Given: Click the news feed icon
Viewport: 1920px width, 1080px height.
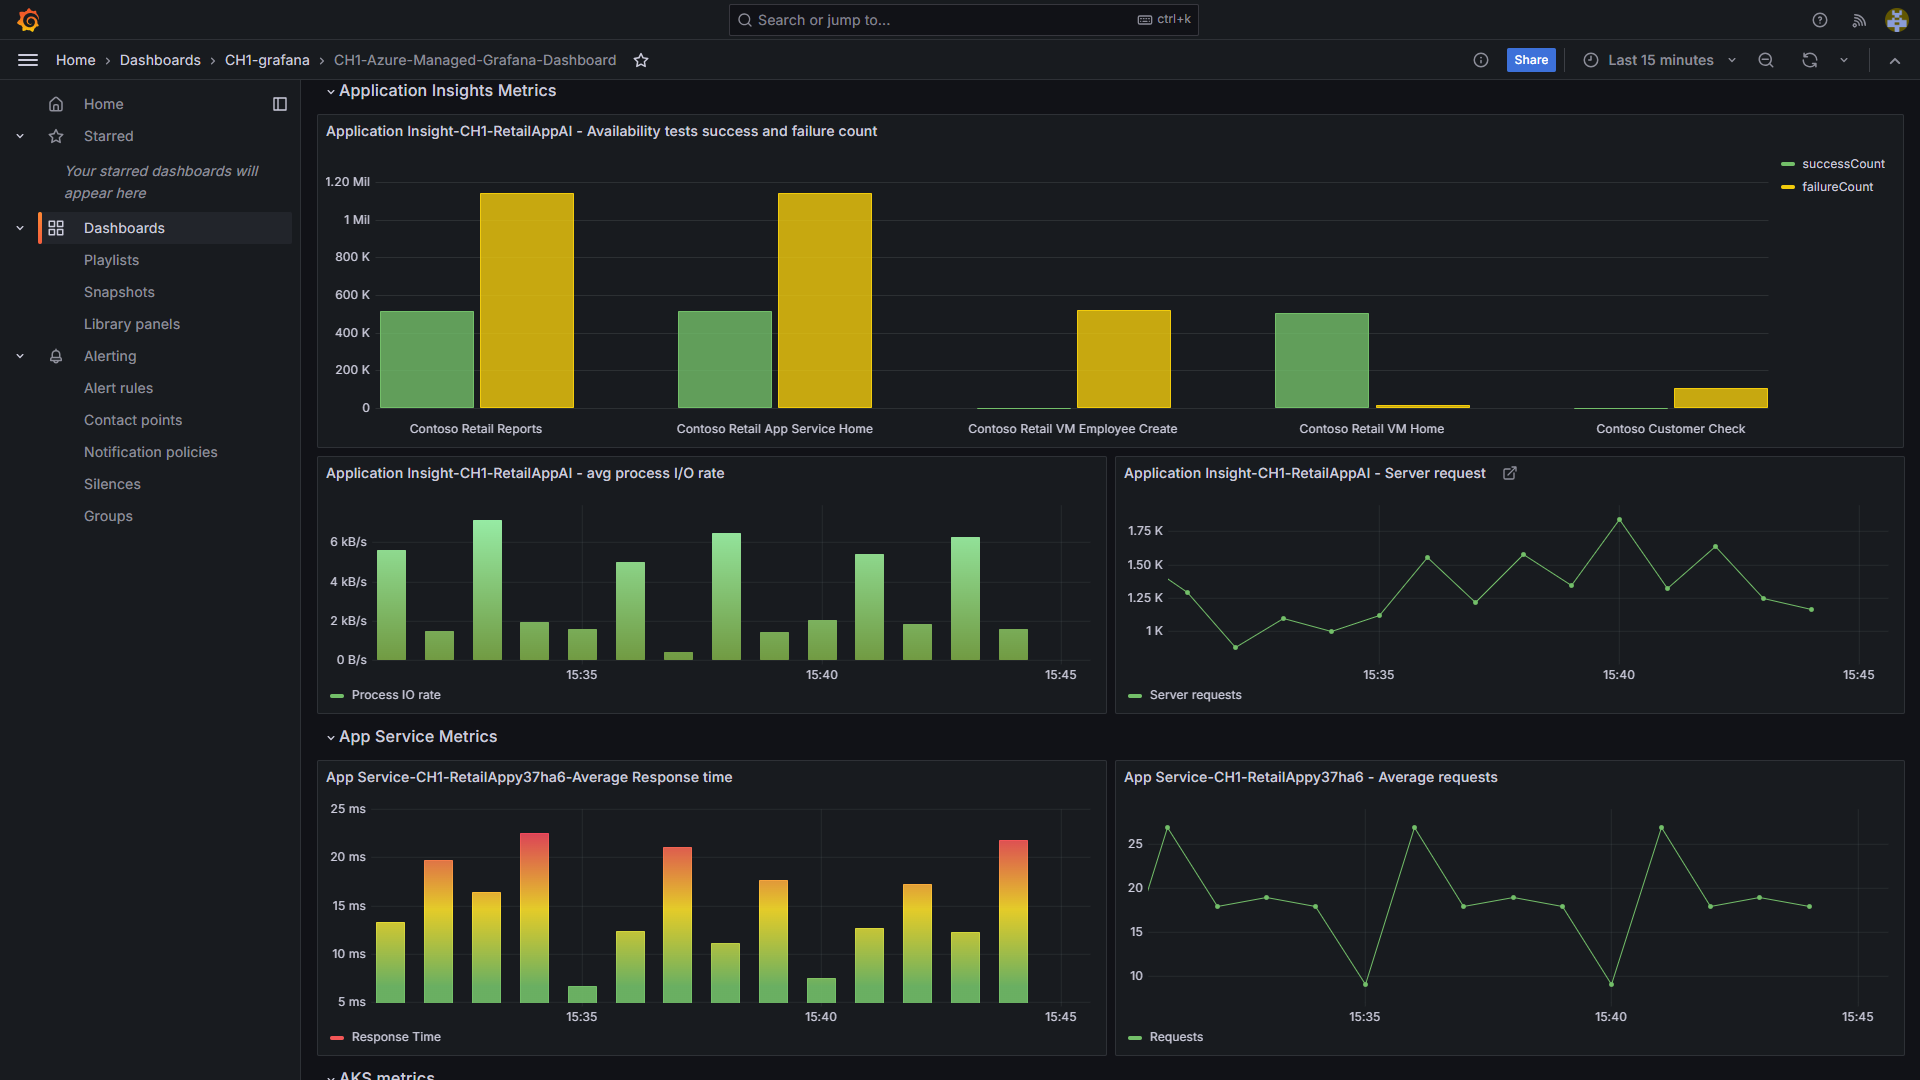Looking at the screenshot, I should point(1859,20).
